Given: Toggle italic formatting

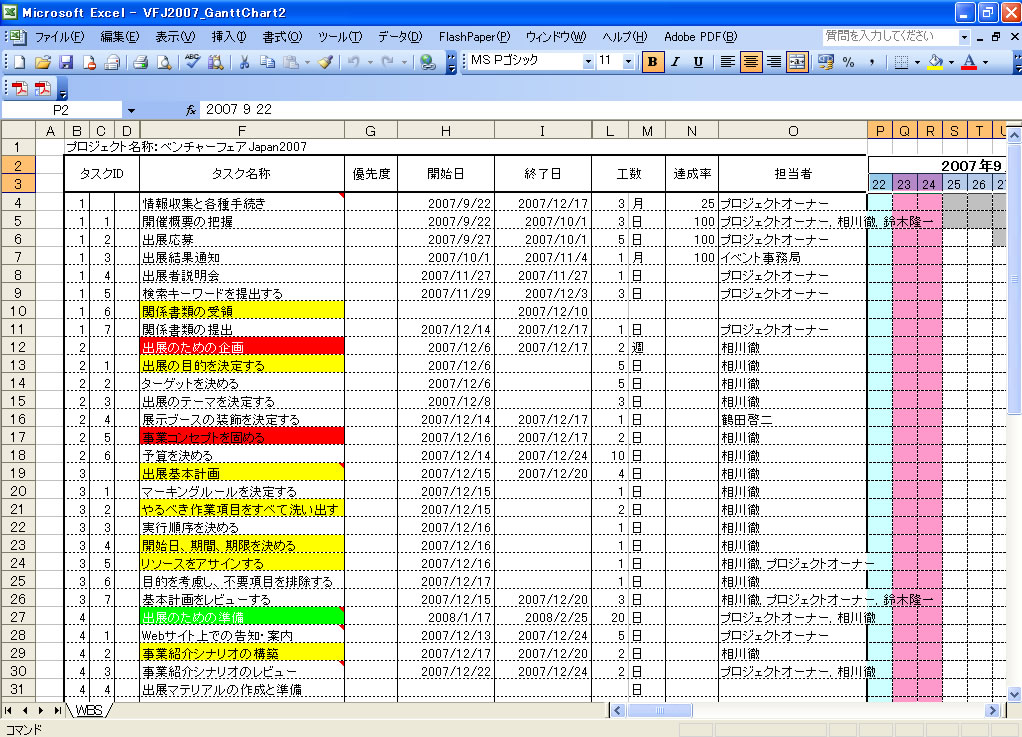Looking at the screenshot, I should (x=676, y=62).
